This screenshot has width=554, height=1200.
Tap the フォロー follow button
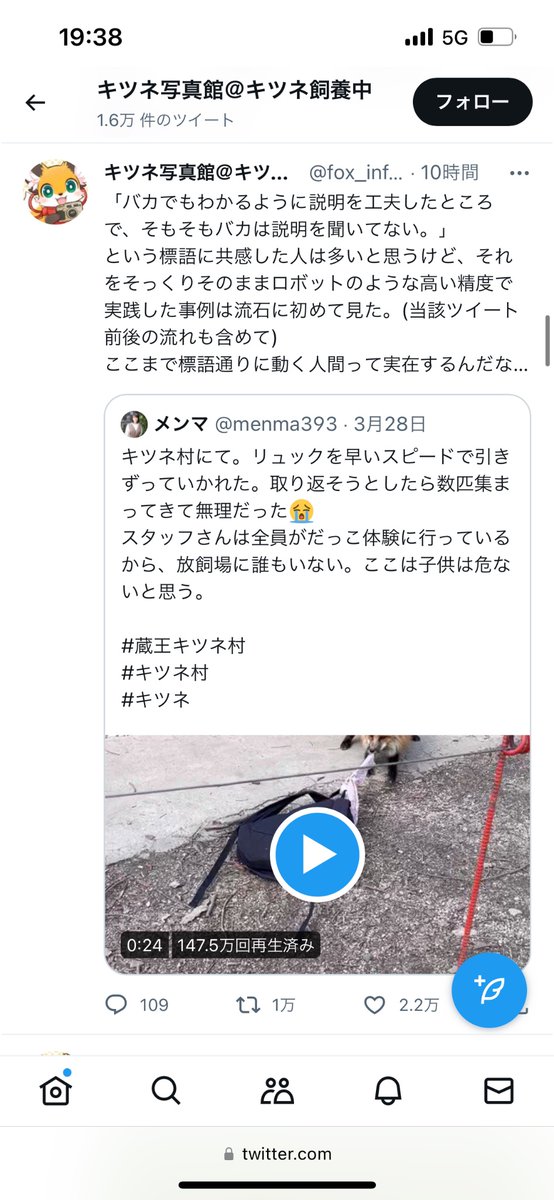pyautogui.click(x=472, y=102)
